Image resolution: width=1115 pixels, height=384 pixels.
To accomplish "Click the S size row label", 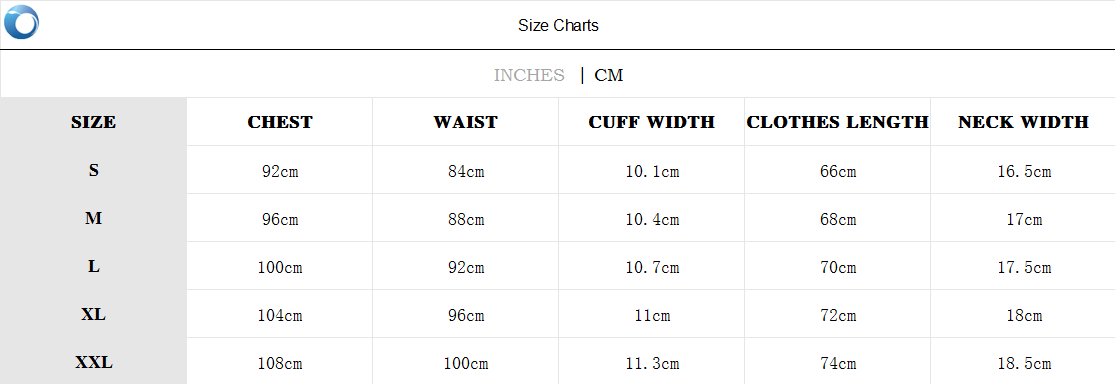I will 93,171.
